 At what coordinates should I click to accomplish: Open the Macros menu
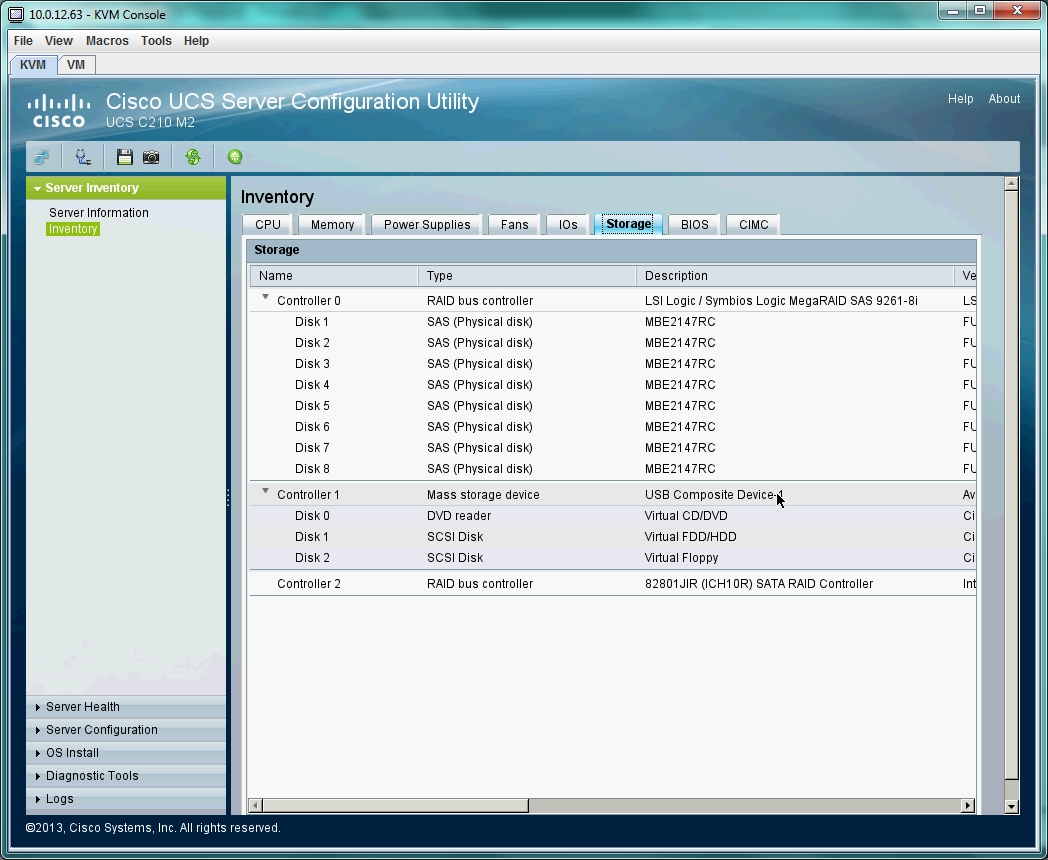point(107,41)
